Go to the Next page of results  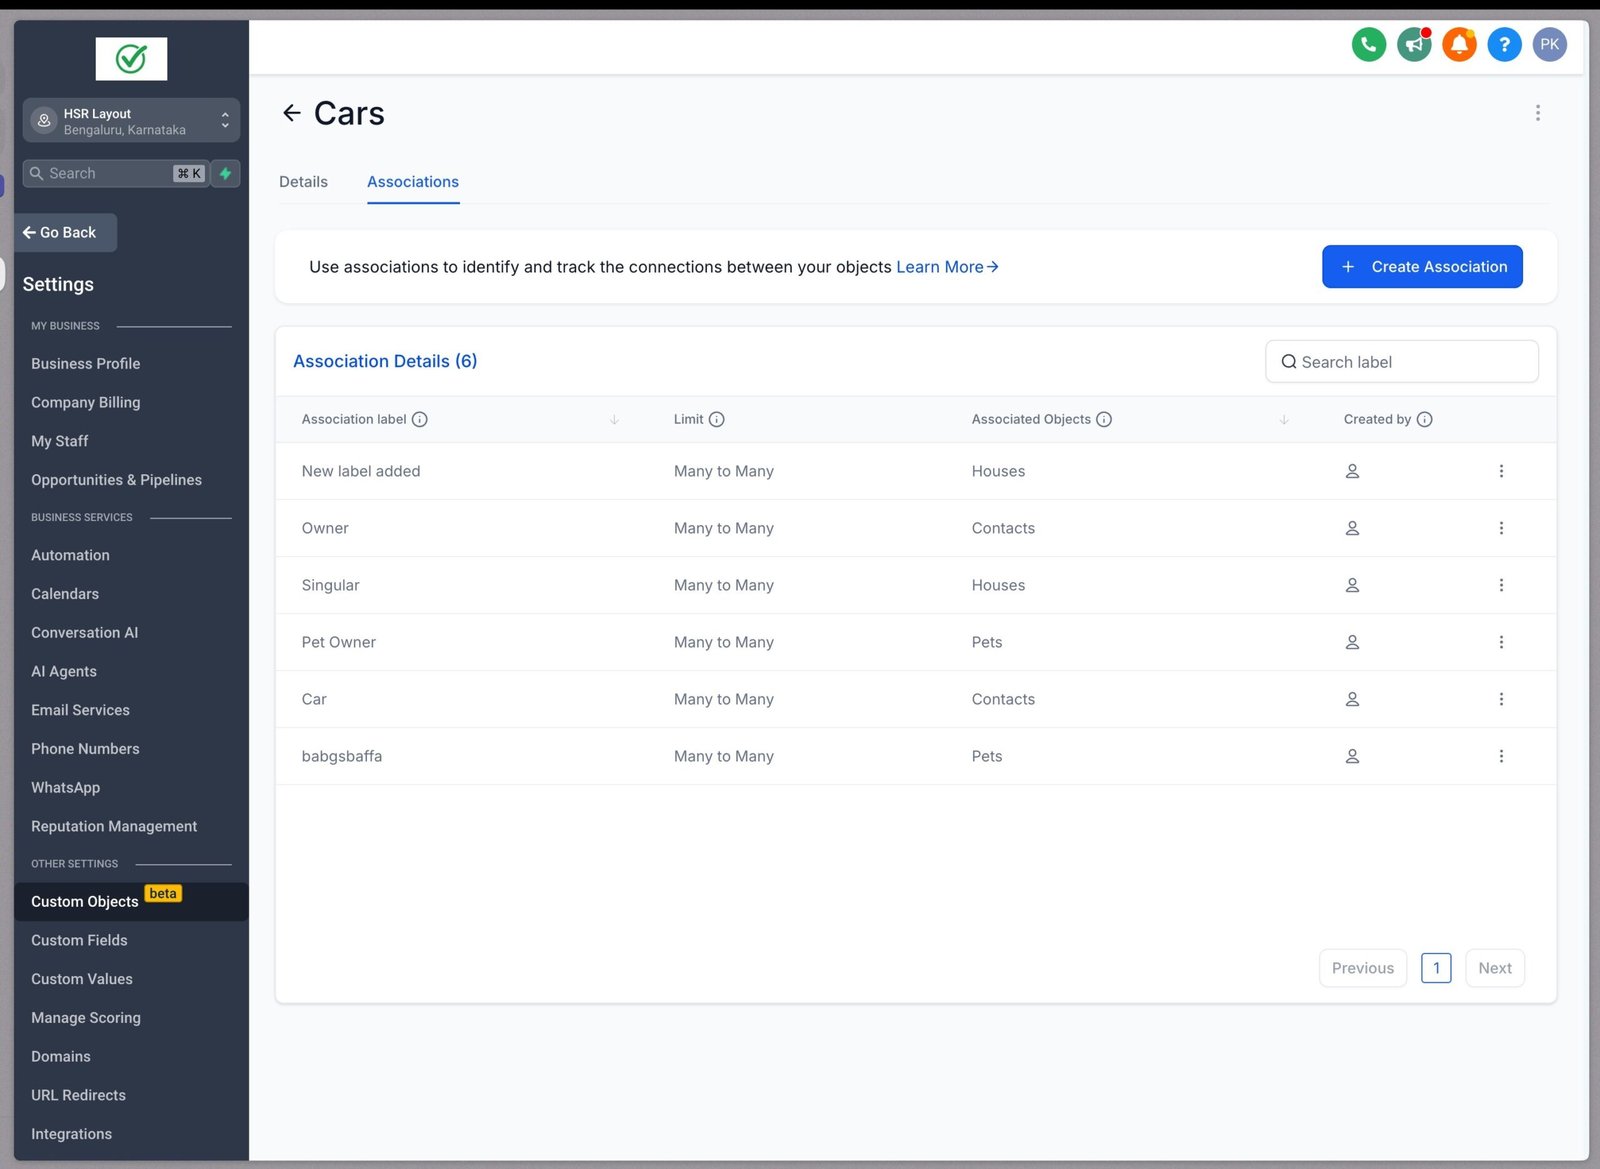pyautogui.click(x=1494, y=968)
